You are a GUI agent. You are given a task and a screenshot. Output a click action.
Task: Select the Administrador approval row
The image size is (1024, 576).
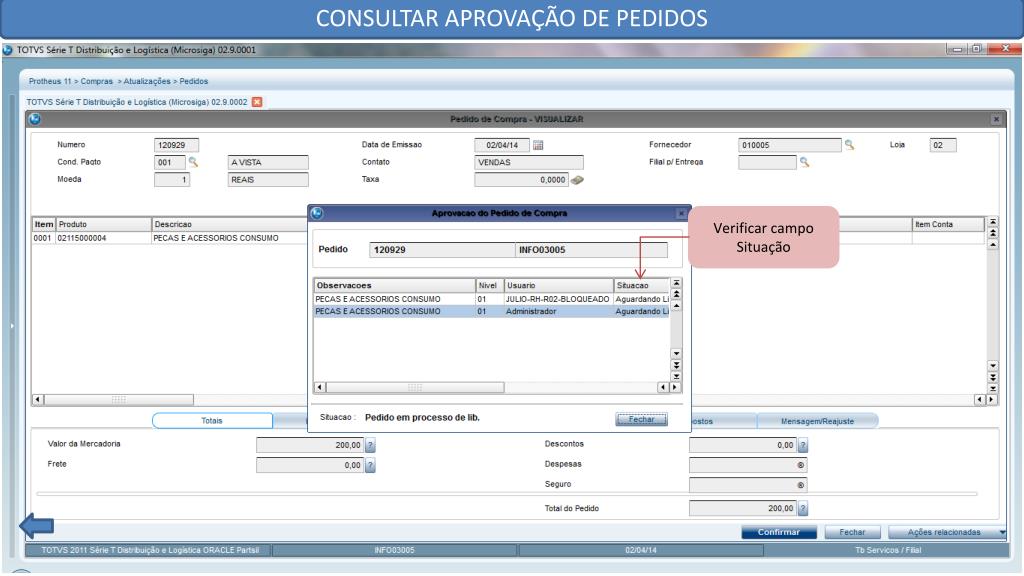(x=492, y=312)
